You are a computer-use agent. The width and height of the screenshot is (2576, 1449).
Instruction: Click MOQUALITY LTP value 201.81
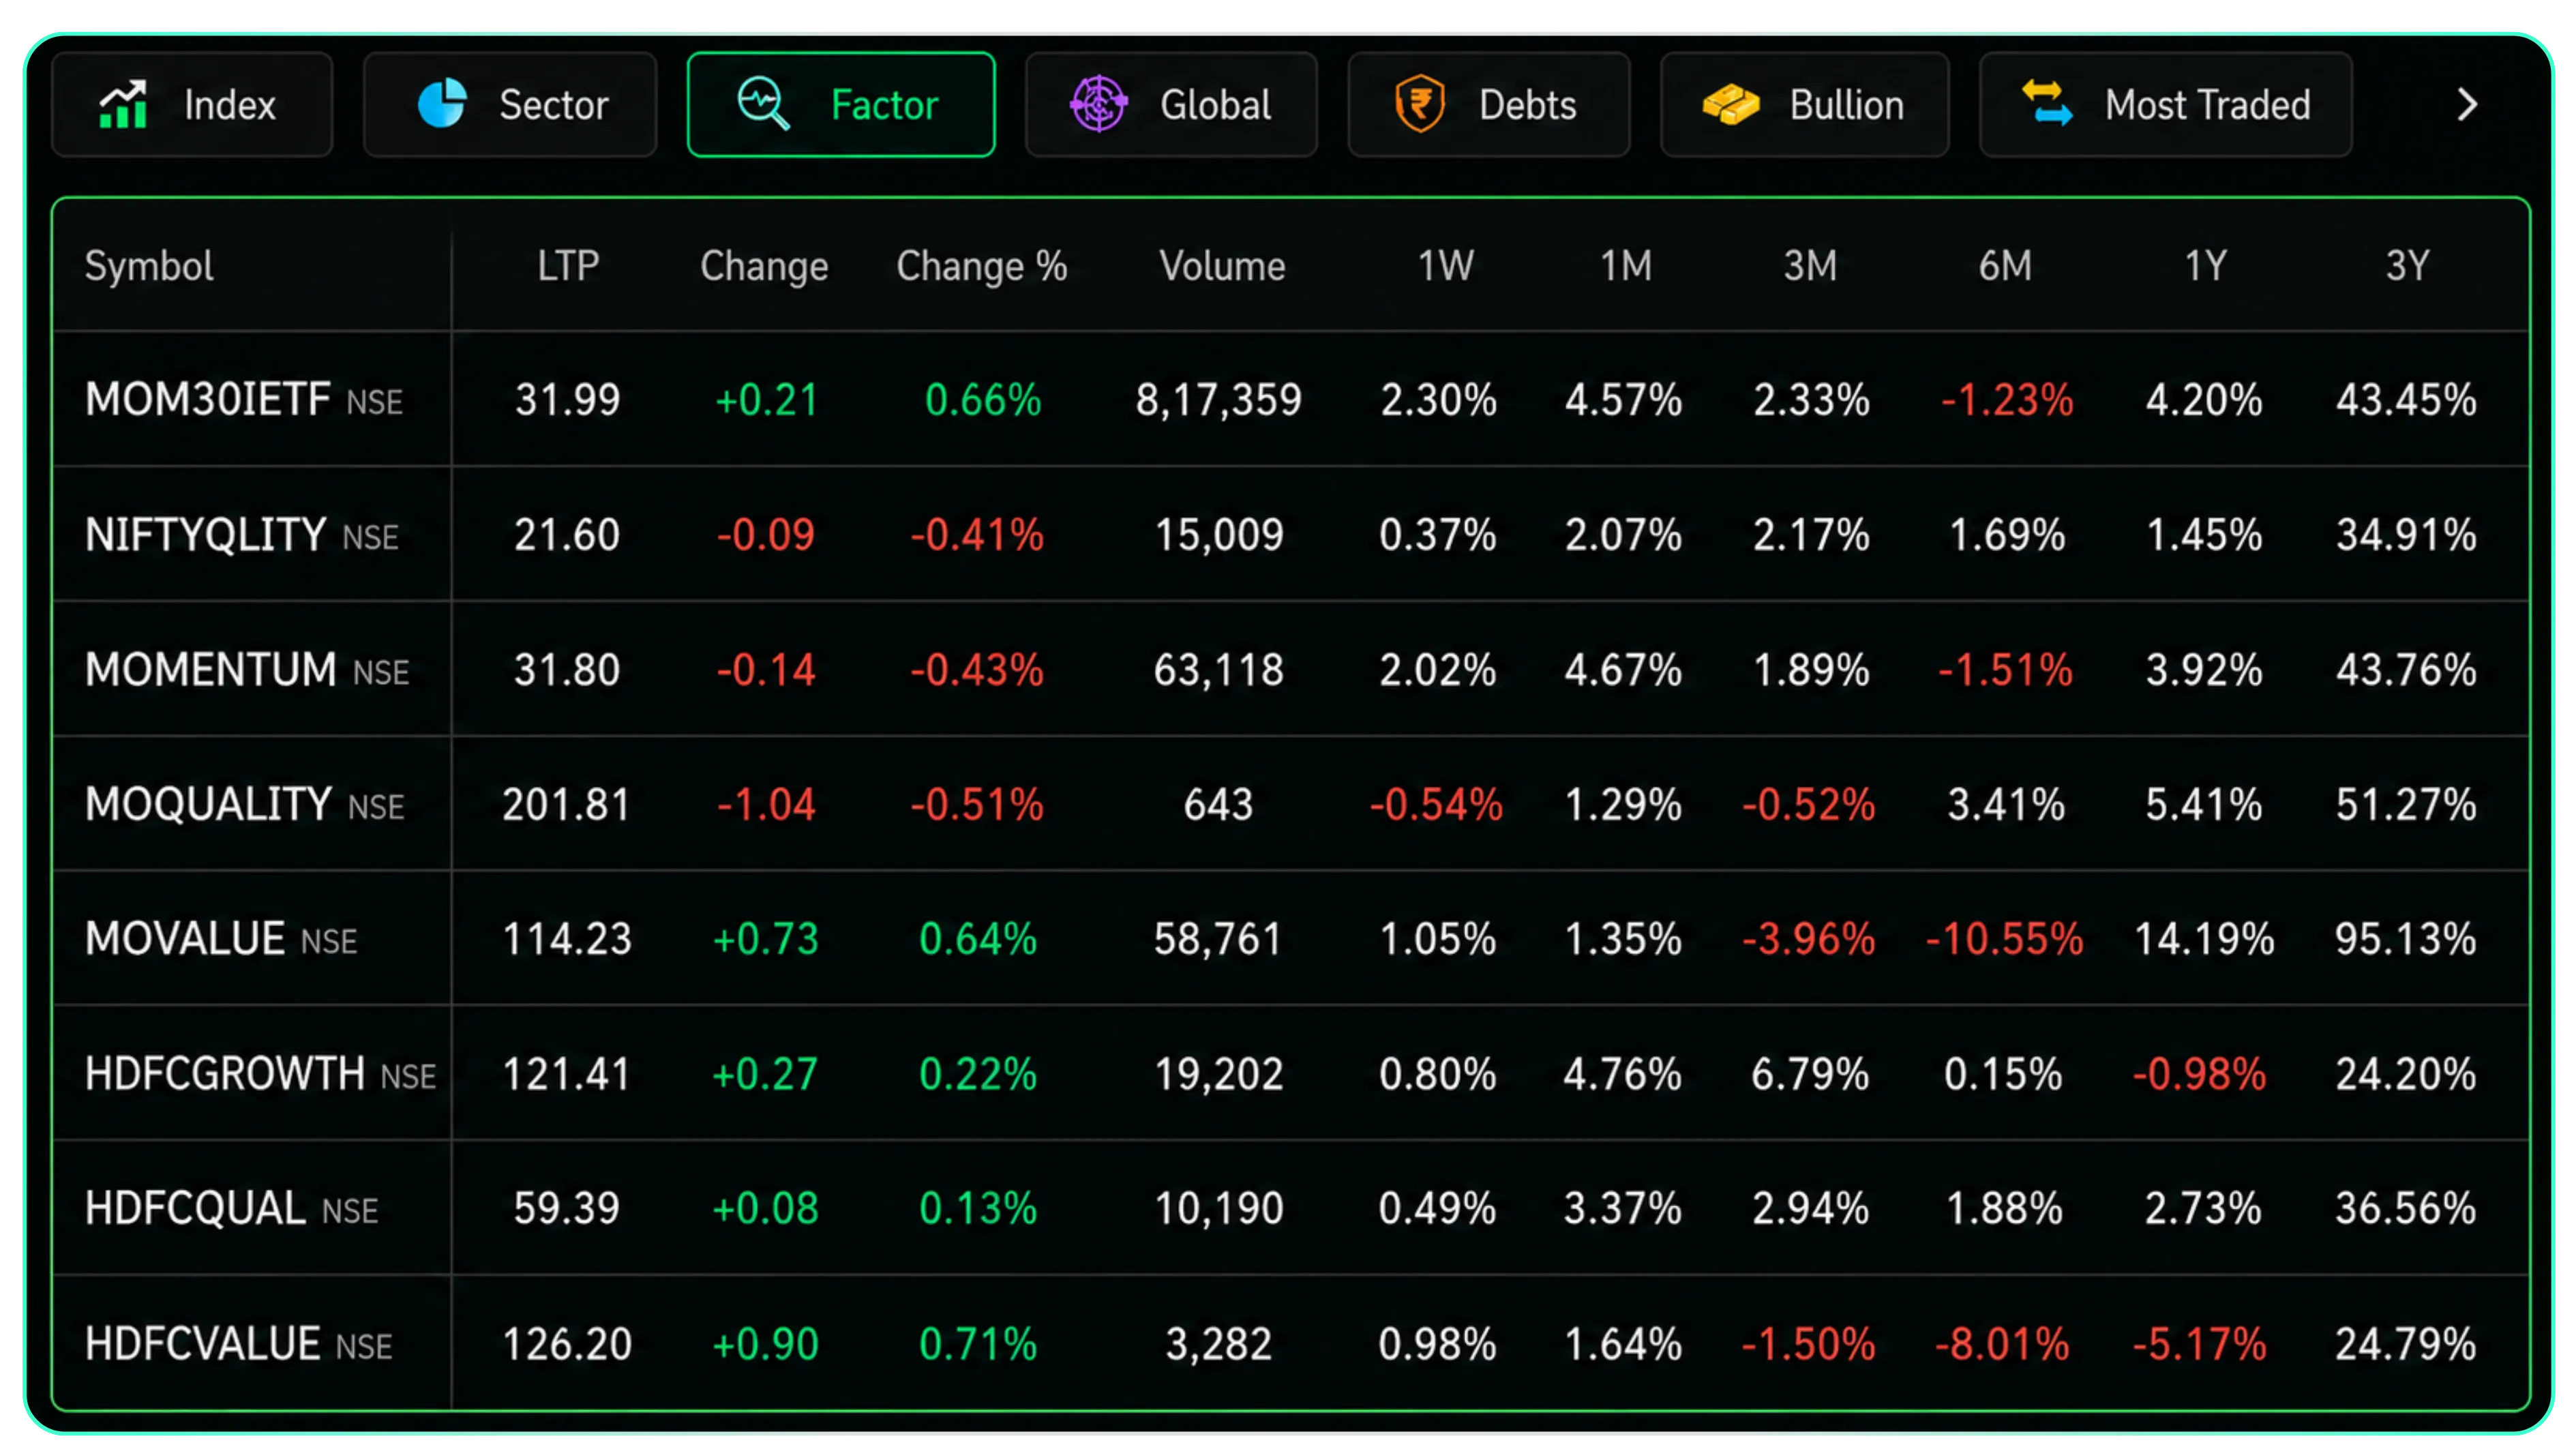click(x=566, y=805)
